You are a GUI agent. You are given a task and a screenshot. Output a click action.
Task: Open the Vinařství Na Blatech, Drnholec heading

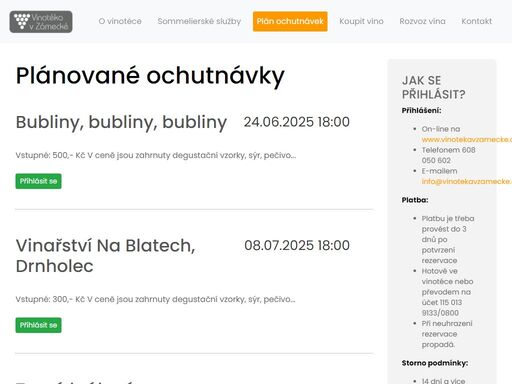click(x=105, y=256)
